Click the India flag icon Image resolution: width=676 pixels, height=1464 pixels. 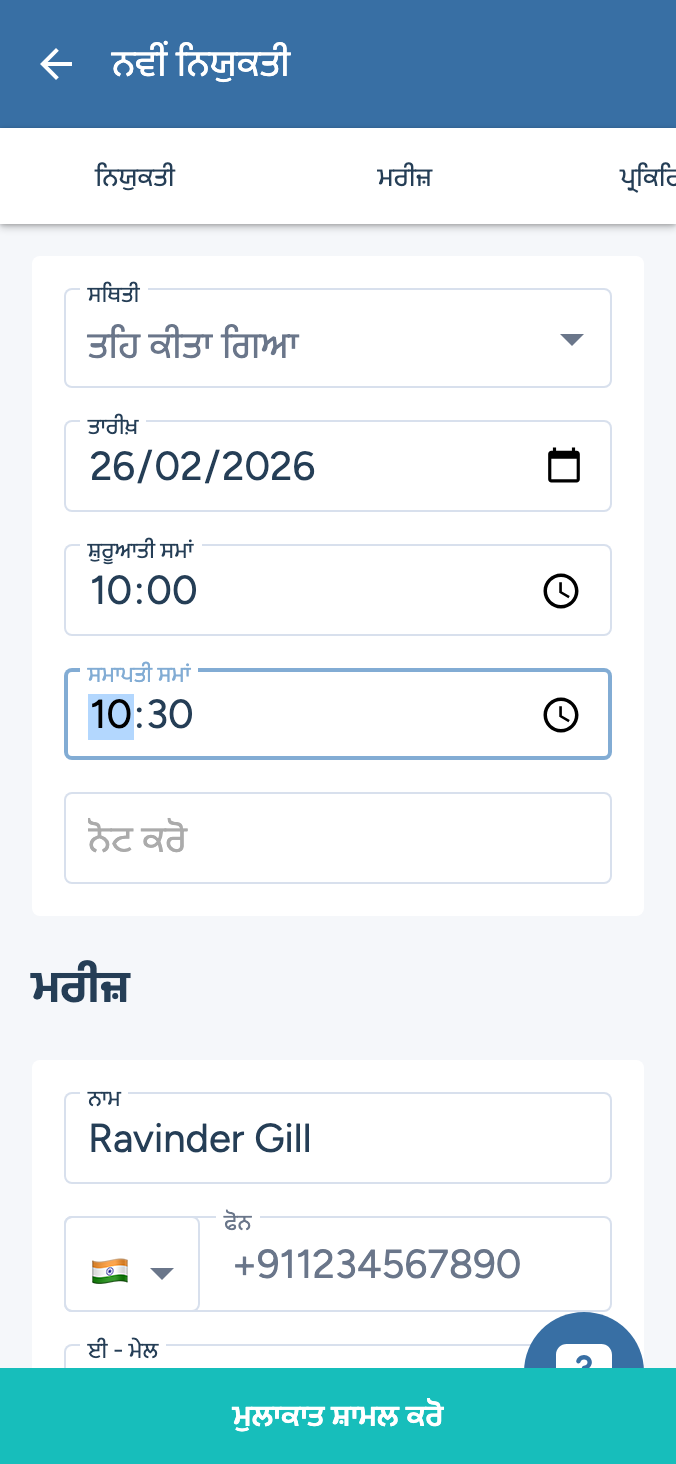tap(109, 1271)
